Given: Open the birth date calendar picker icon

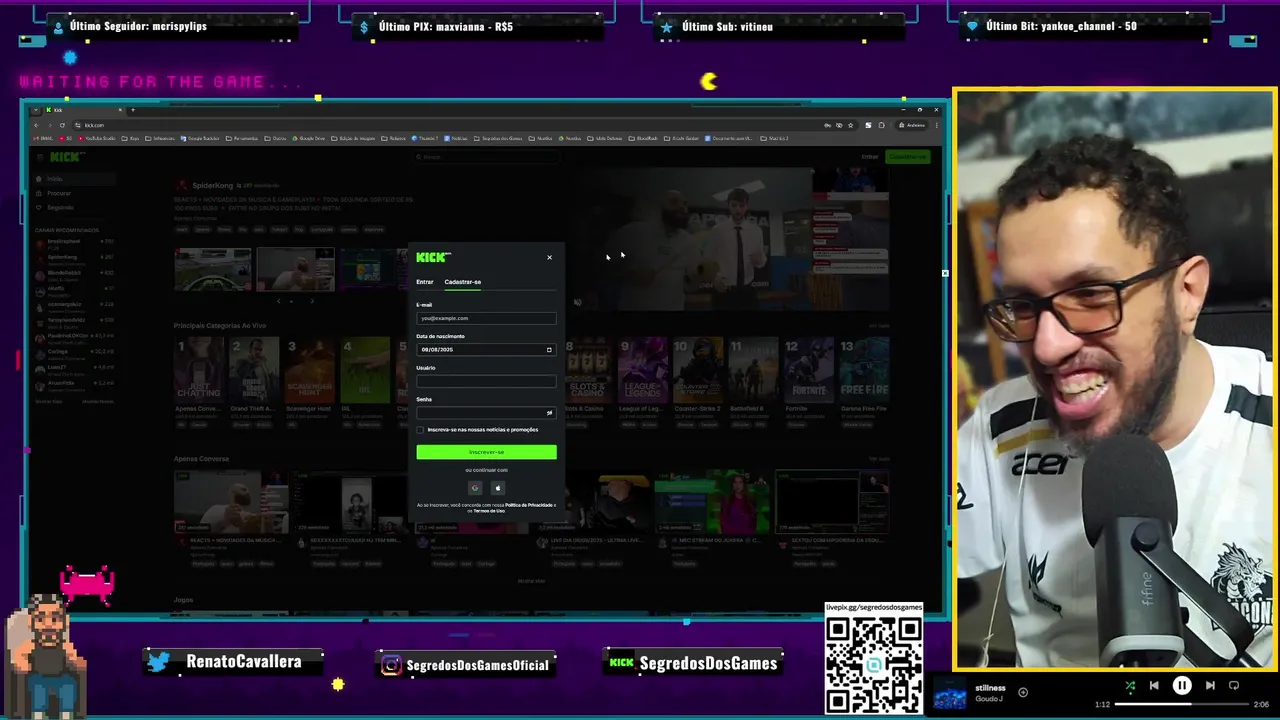Looking at the screenshot, I should click(549, 350).
